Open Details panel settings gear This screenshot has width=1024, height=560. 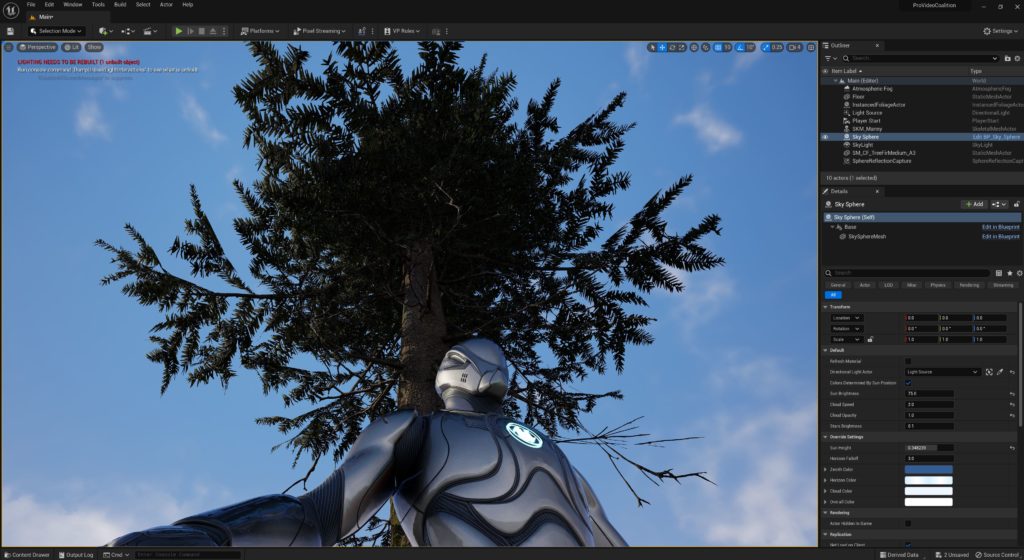click(1019, 273)
